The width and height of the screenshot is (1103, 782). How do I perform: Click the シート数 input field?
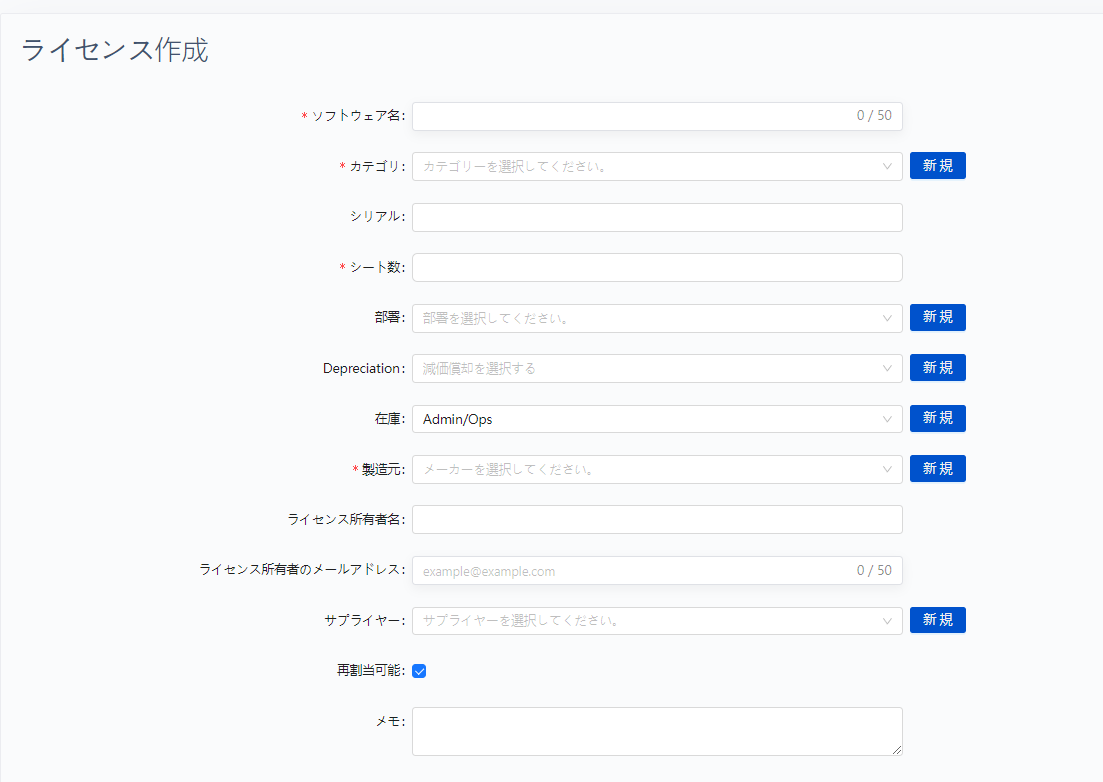[657, 267]
